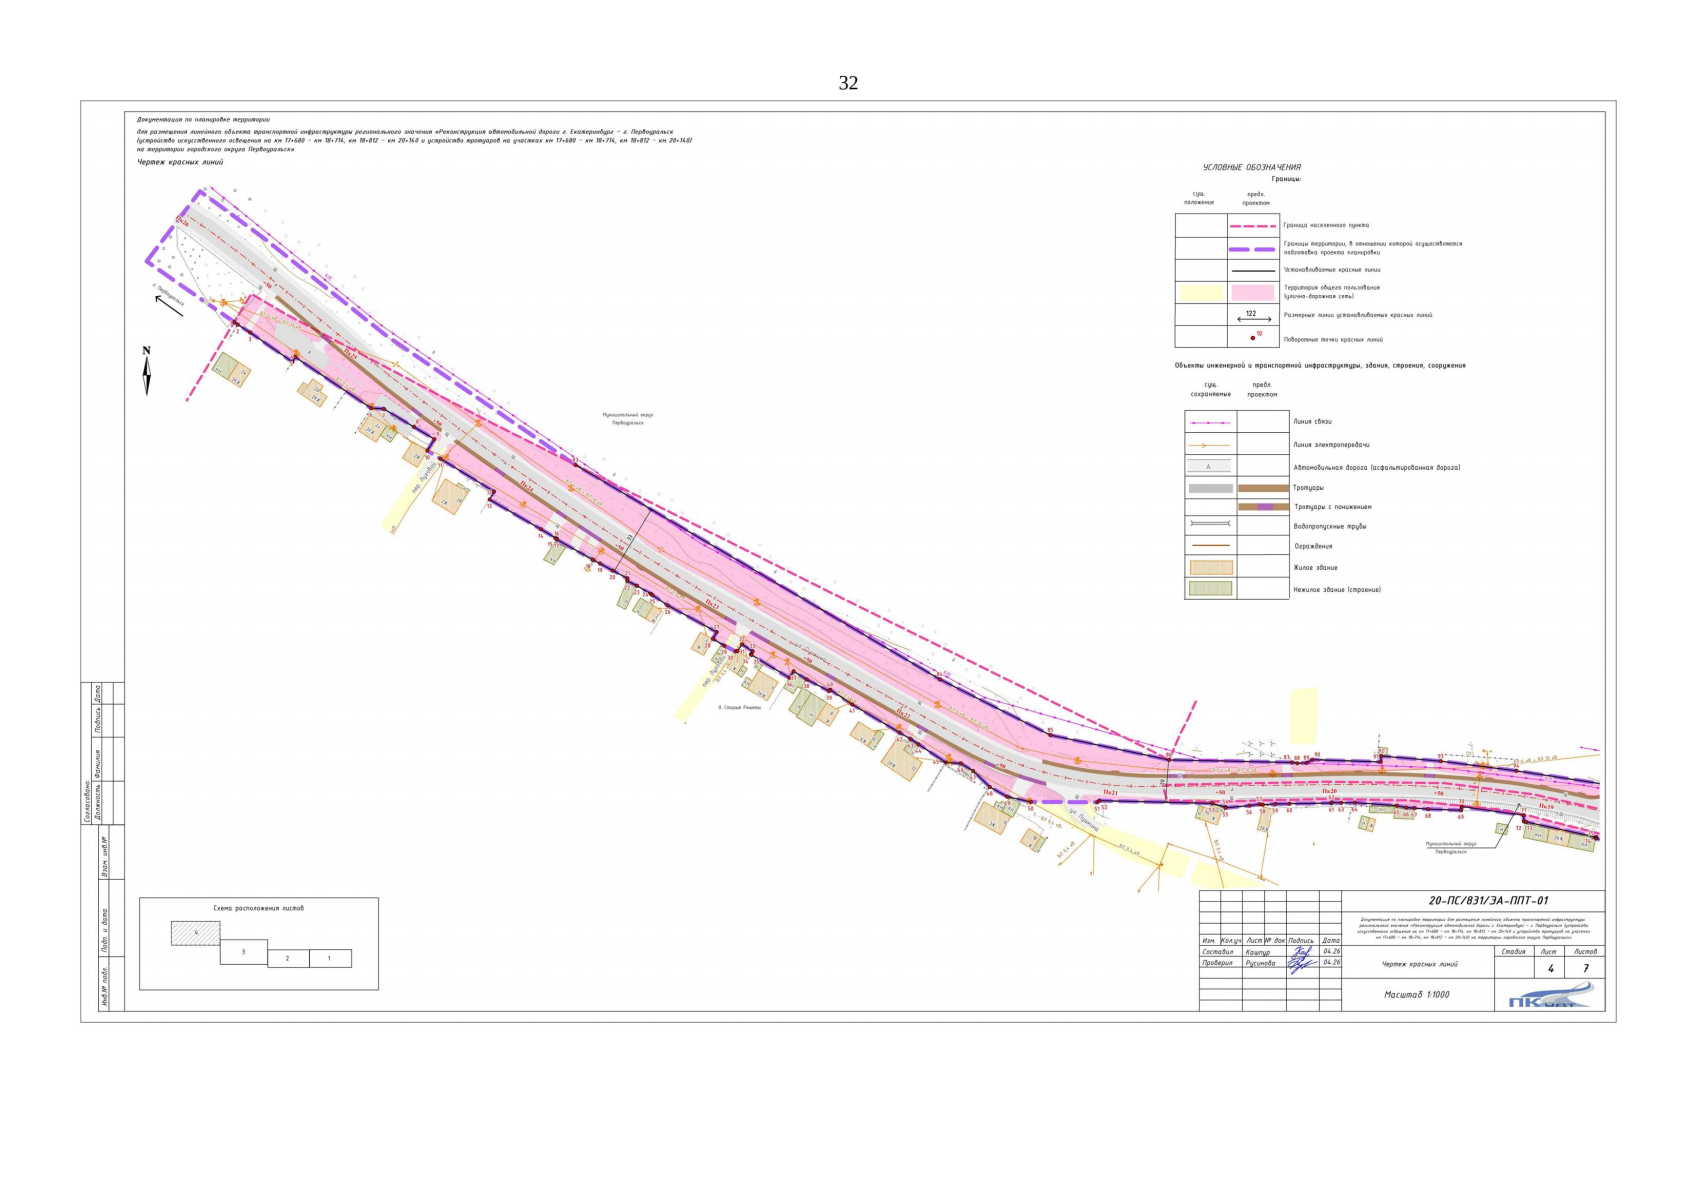Click page number 32 at top
This screenshot has width=1697, height=1200.
848,83
